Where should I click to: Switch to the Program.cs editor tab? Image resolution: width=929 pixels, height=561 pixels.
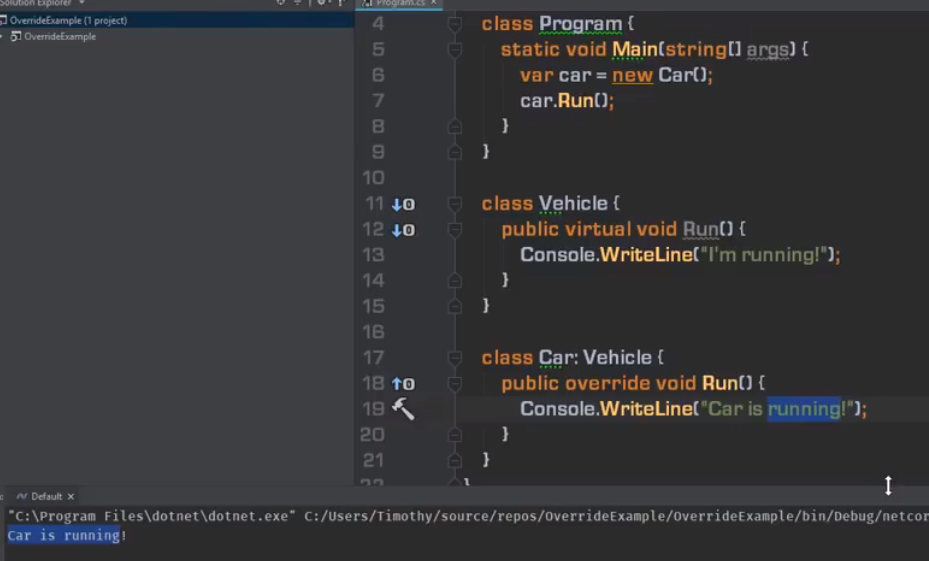(x=399, y=4)
